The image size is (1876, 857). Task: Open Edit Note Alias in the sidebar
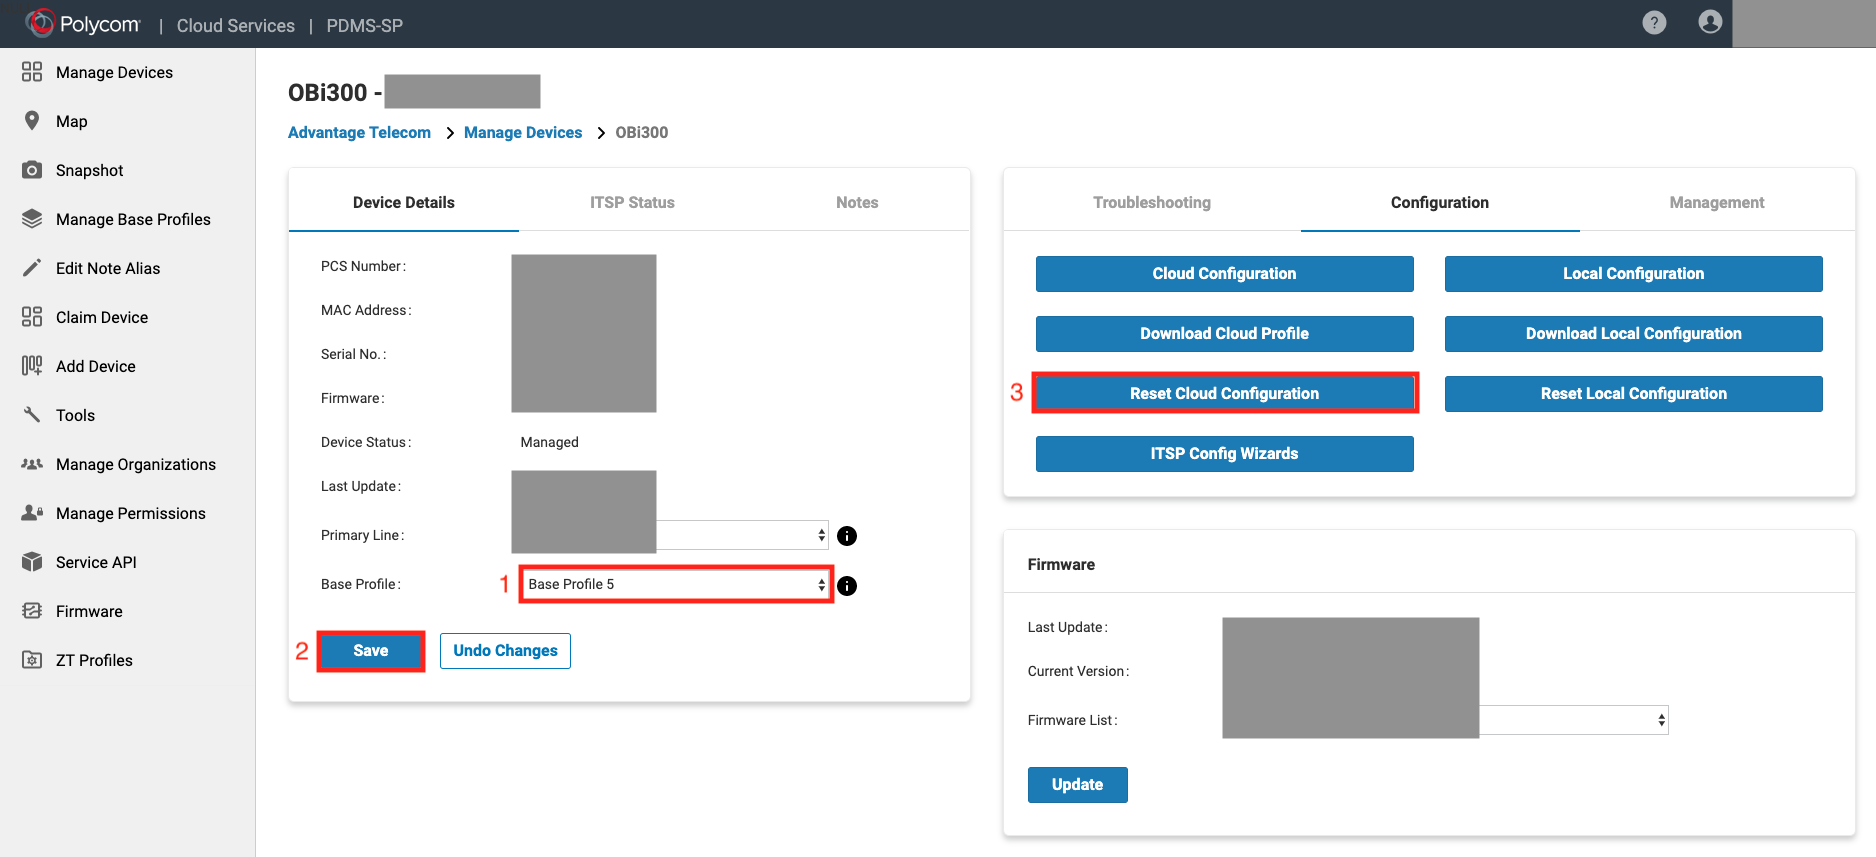(108, 268)
